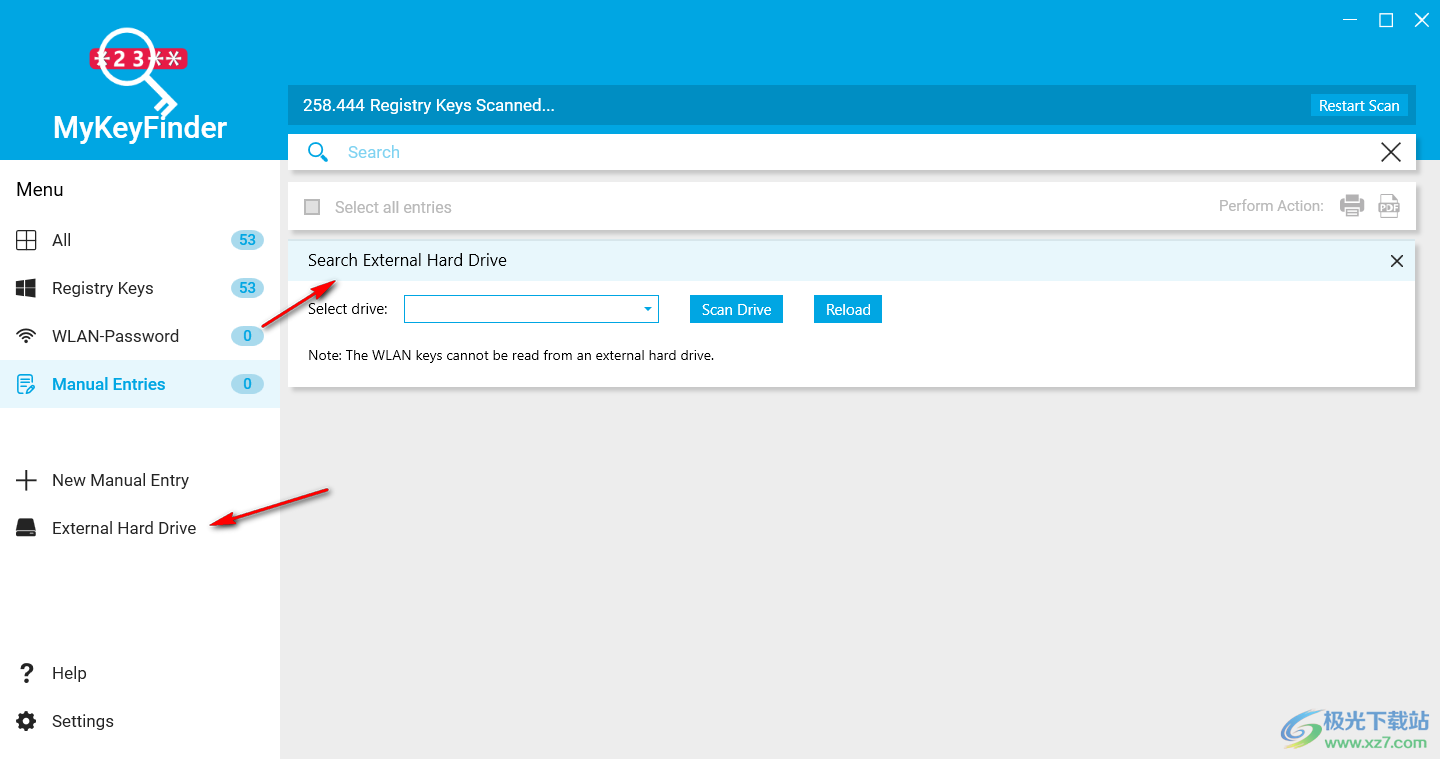
Task: Click the Select drive label
Action: (348, 309)
